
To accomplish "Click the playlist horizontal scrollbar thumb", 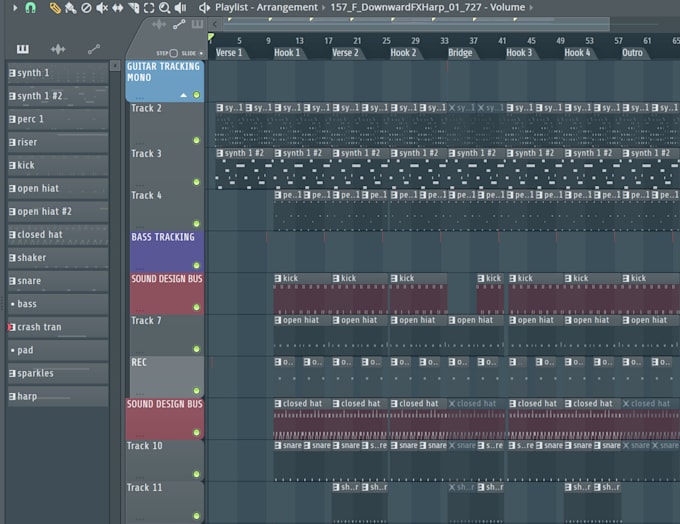I will click(416, 24).
